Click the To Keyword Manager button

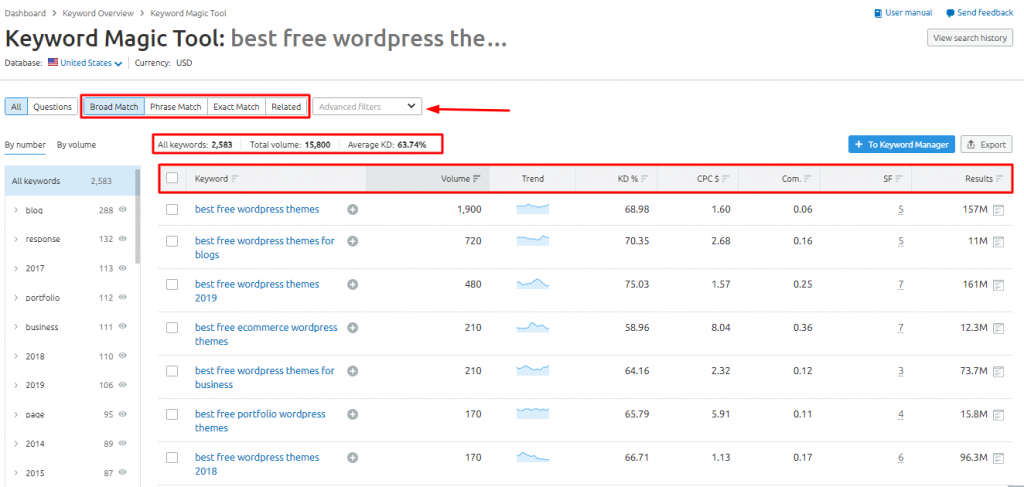coord(901,145)
